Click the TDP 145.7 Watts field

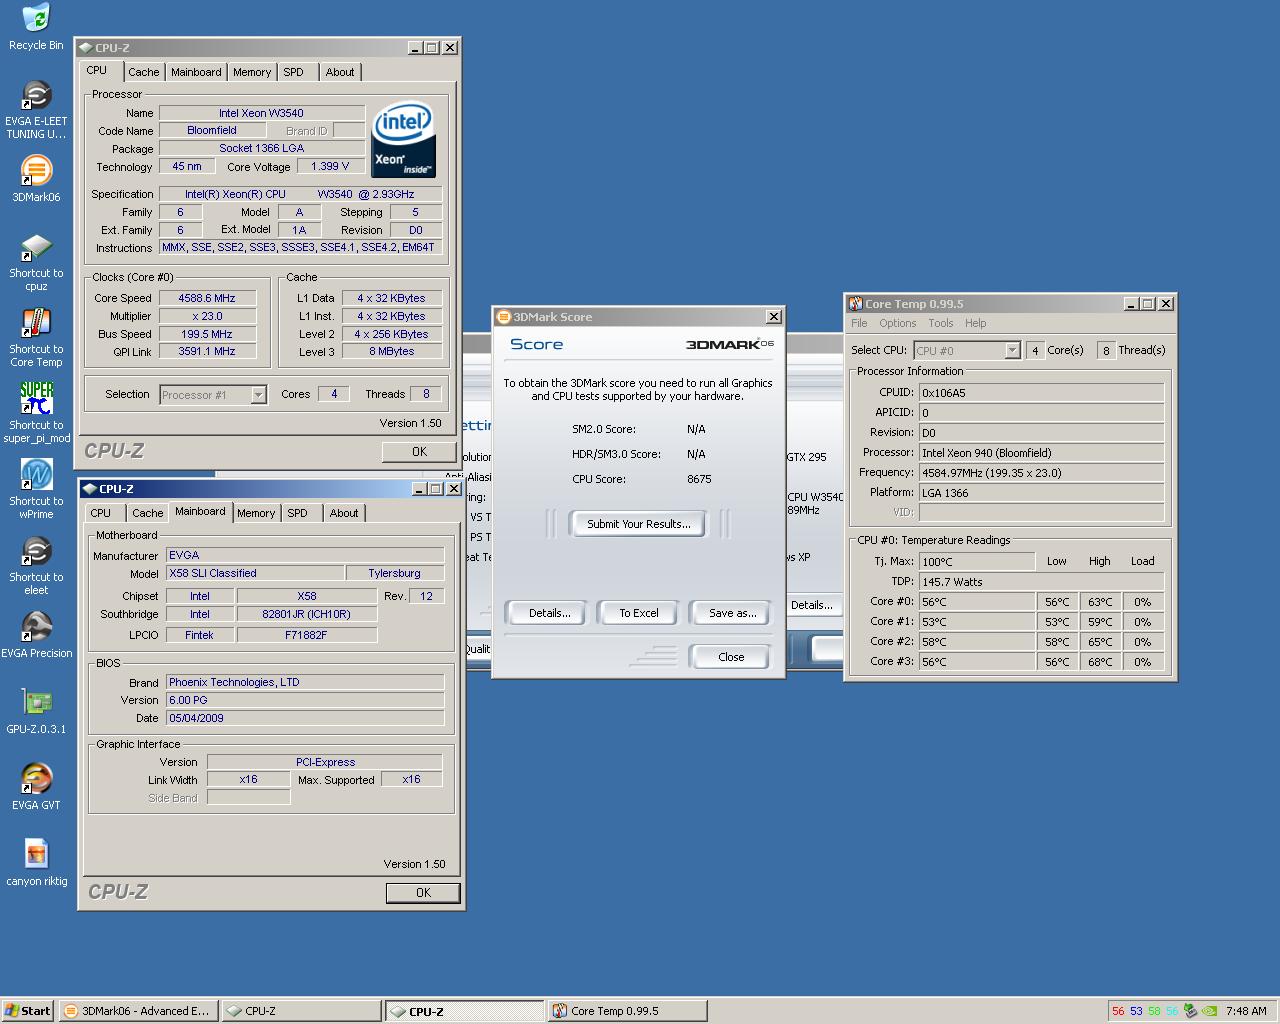[x=1041, y=582]
